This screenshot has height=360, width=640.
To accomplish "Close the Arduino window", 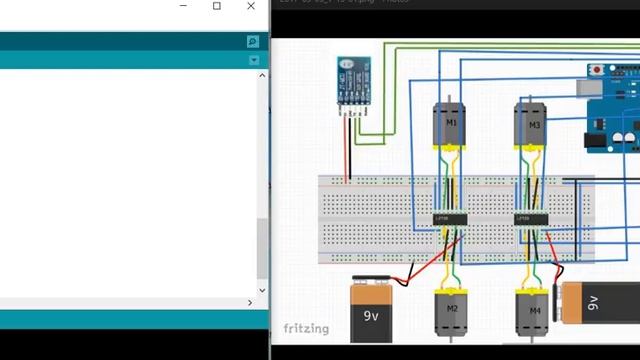I will coord(251,6).
